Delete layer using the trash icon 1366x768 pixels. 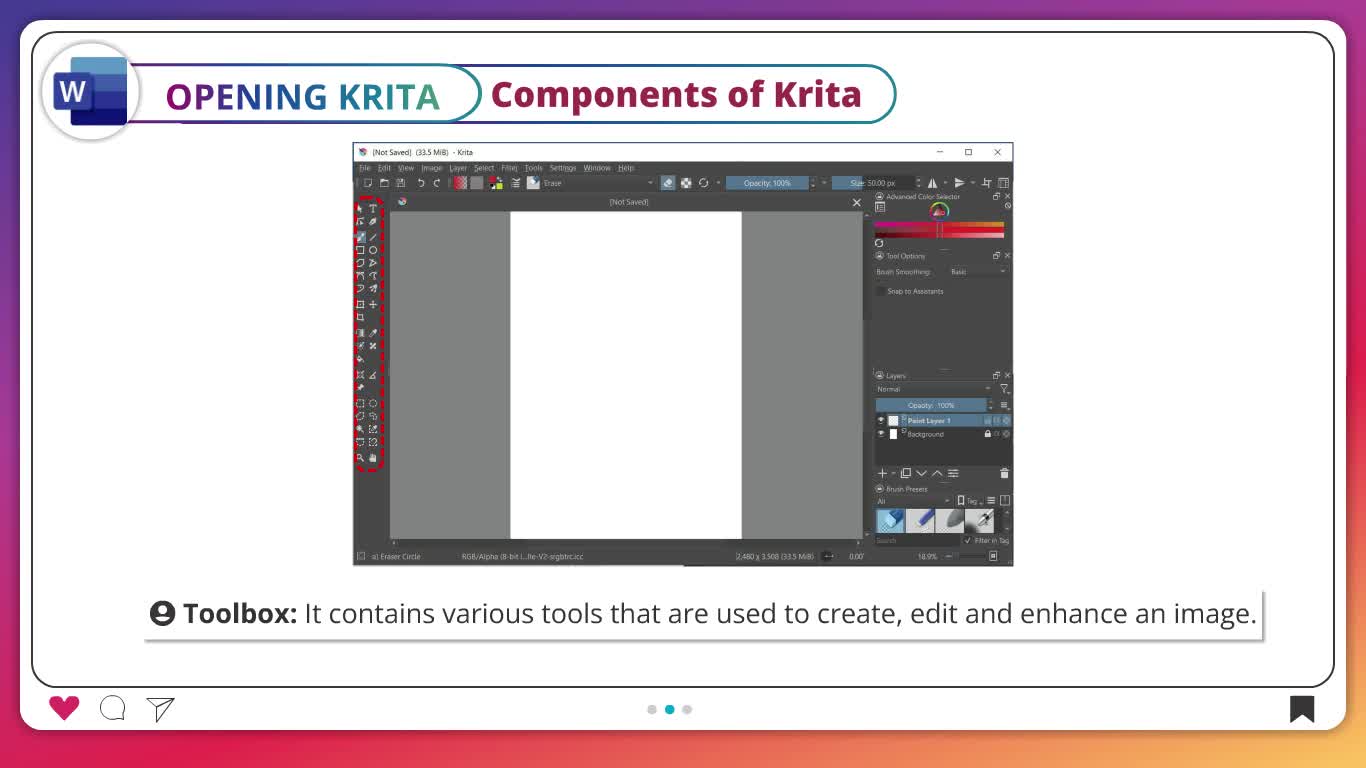point(1004,473)
